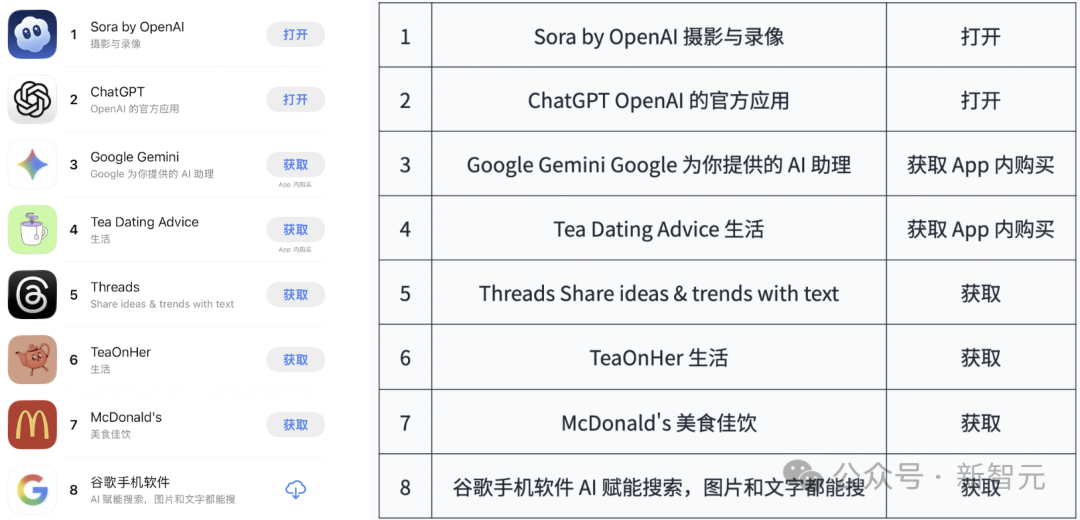The height and width of the screenshot is (520, 1080).
Task: Tap 获取 button for McDonald's
Action: coord(295,425)
